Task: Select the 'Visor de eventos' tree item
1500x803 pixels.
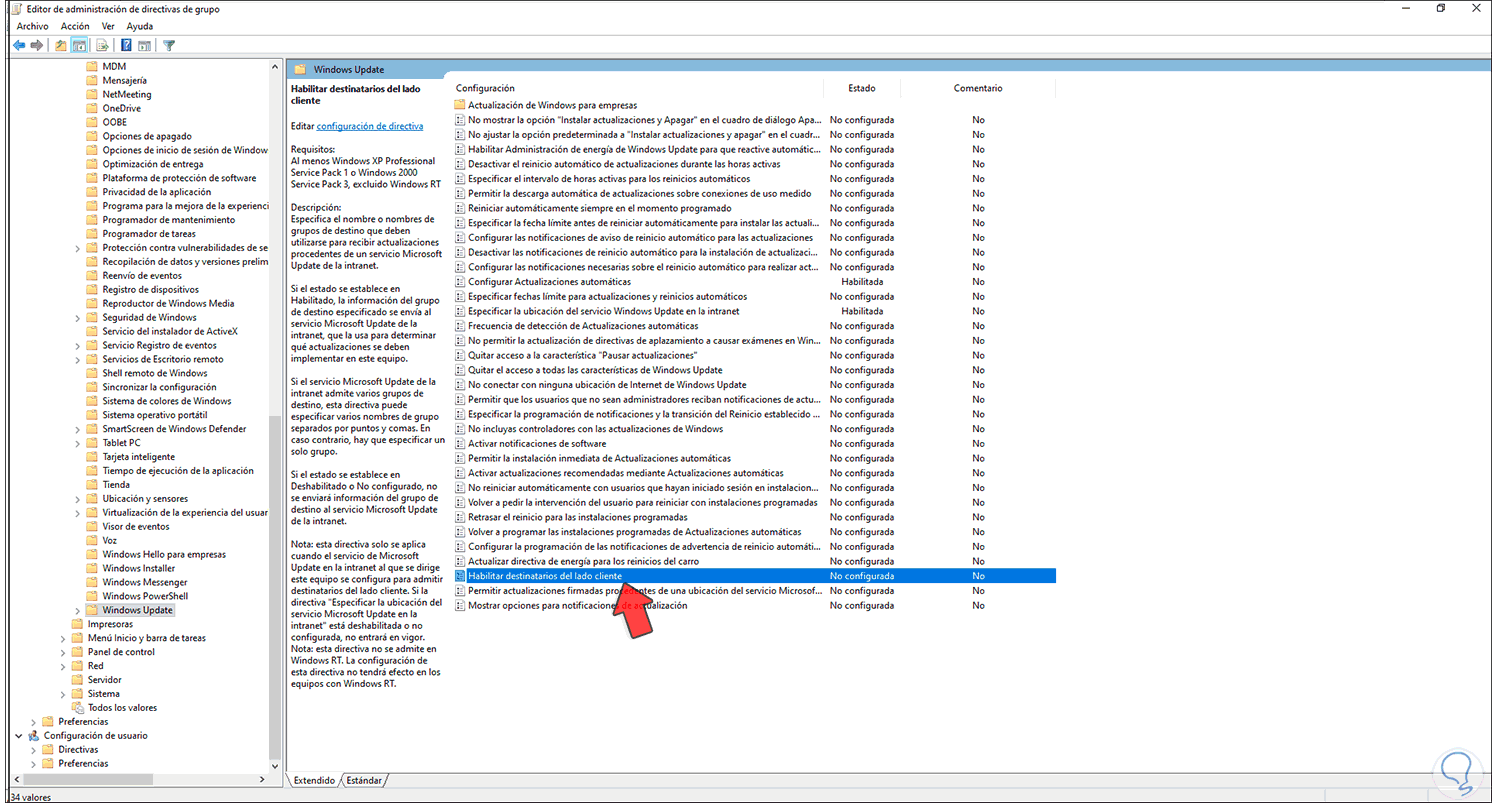Action: pos(136,527)
